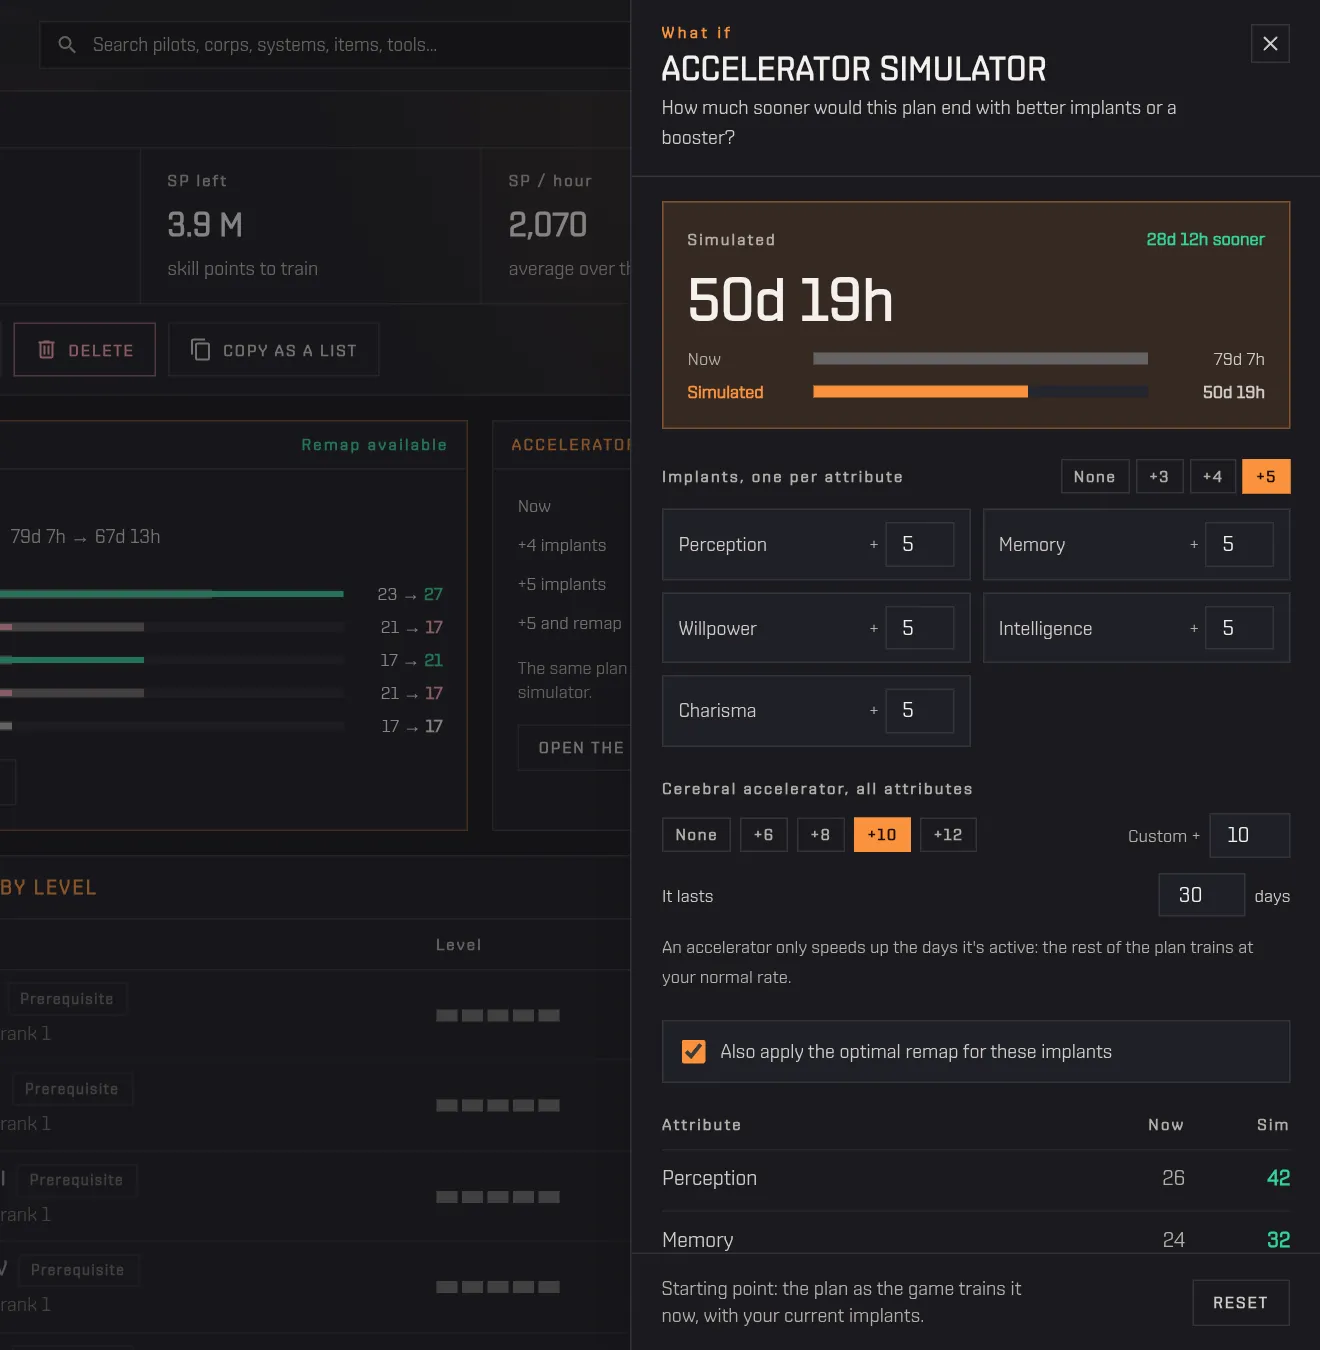Click Copy as a list button
The image size is (1320, 1350).
click(x=274, y=350)
